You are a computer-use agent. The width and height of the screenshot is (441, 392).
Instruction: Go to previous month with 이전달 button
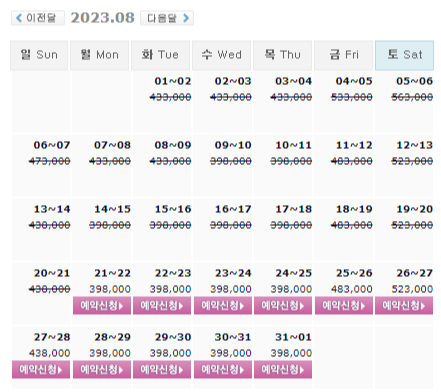[38, 18]
